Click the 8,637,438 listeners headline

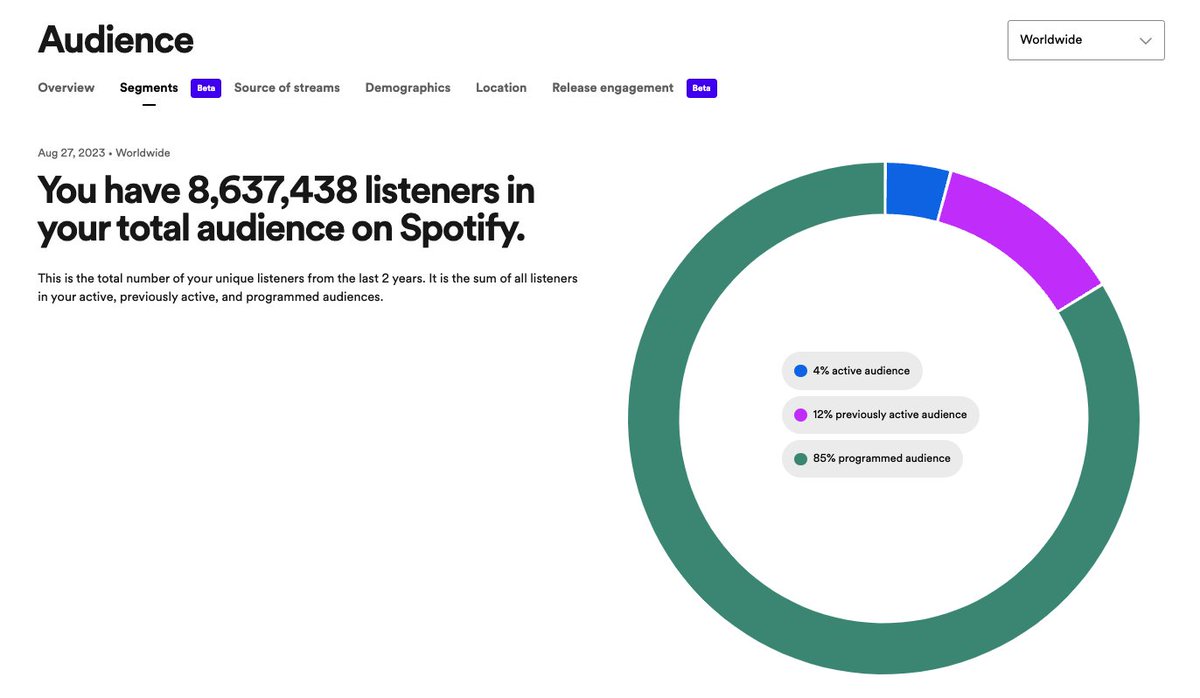coord(286,209)
